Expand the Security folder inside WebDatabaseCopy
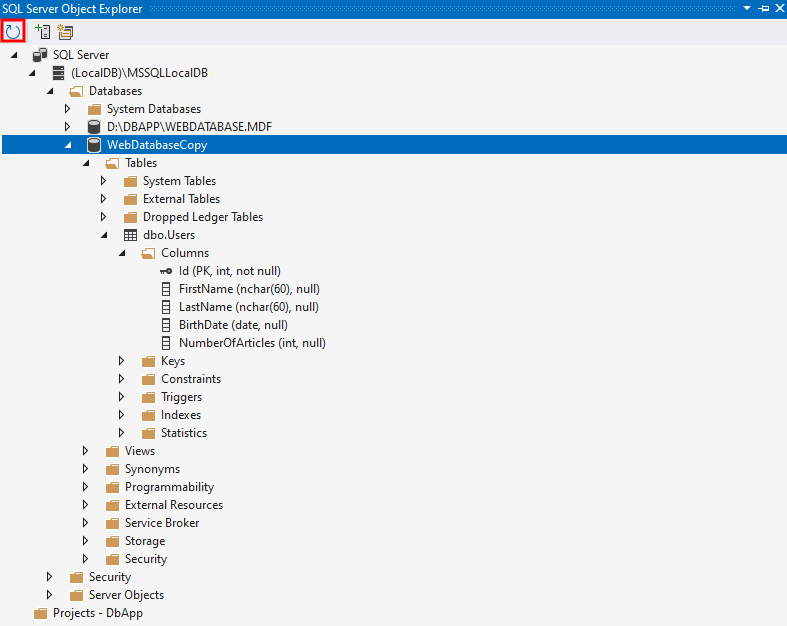The width and height of the screenshot is (787, 626). 85,559
